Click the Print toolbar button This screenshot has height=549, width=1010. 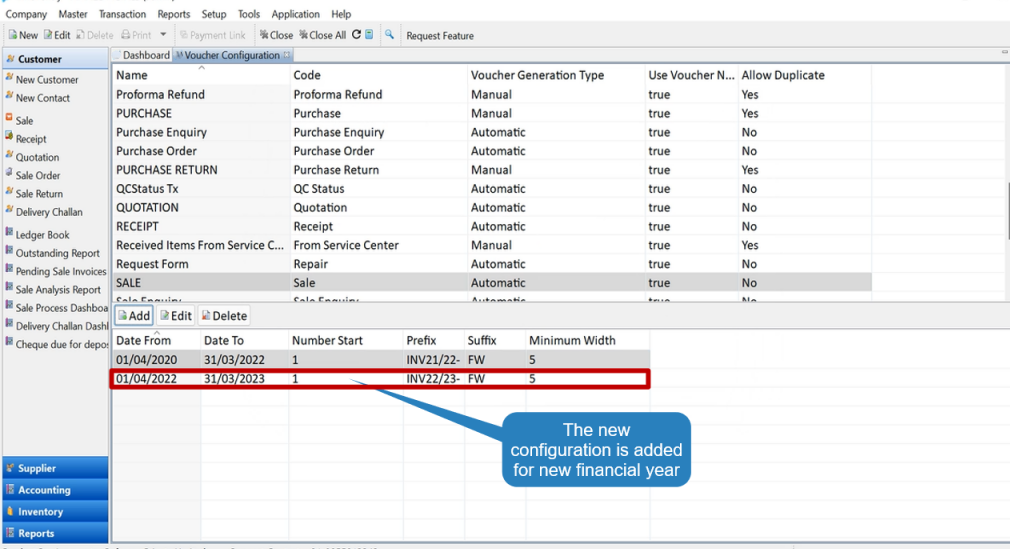pyautogui.click(x=137, y=35)
